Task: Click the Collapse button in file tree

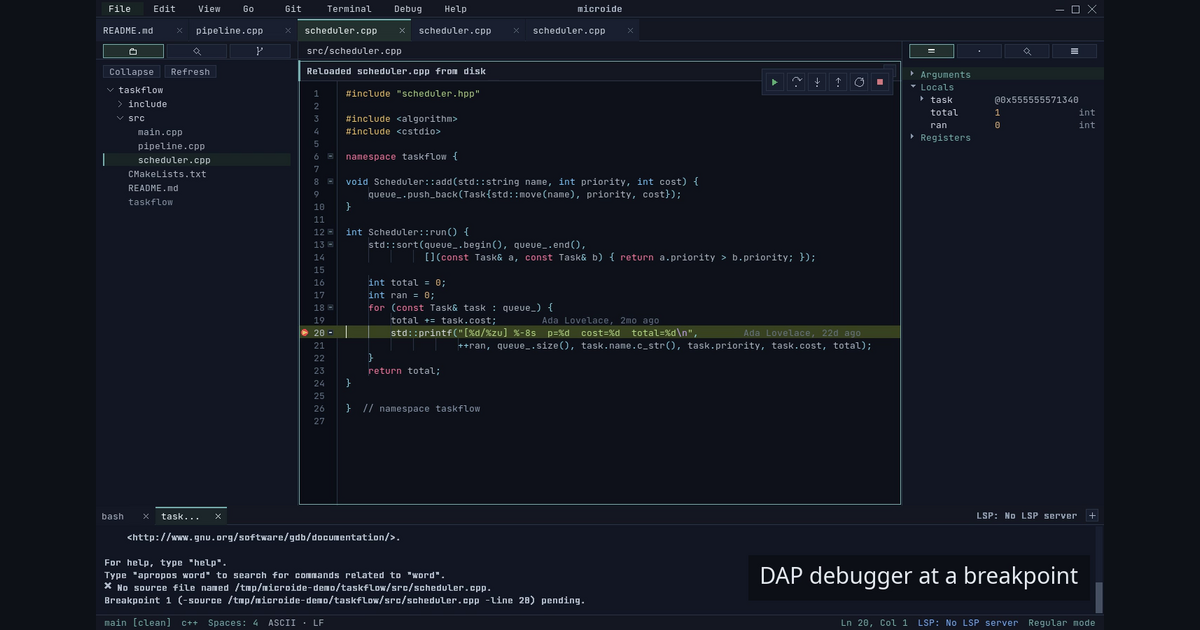Action: 132,72
